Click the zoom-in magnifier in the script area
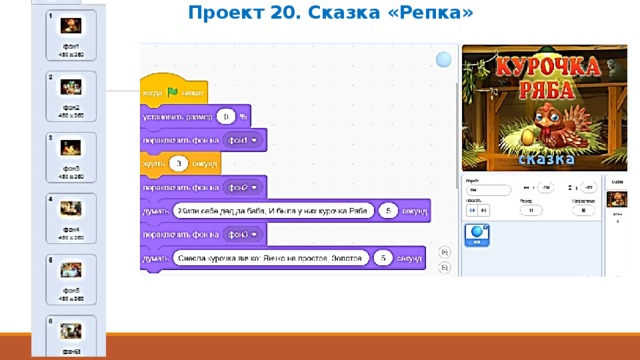Viewport: 640px width, 360px height. (x=444, y=253)
